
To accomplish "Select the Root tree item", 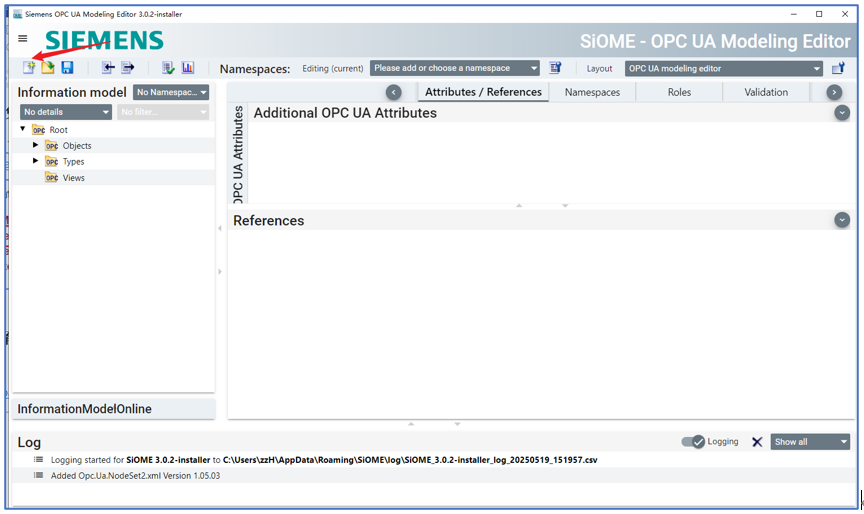I will point(58,130).
